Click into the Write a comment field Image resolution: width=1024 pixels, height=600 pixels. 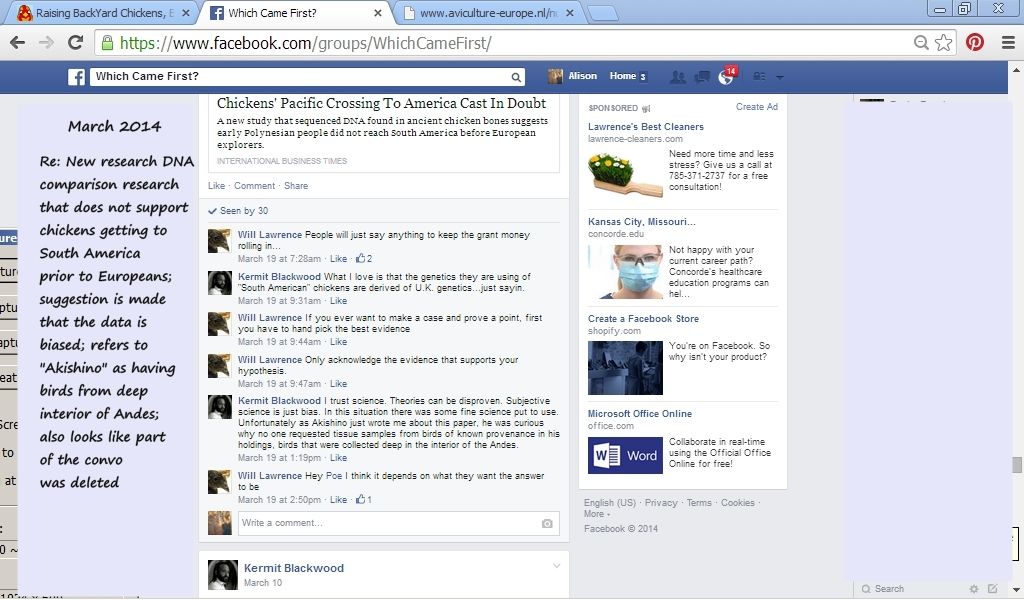(385, 523)
